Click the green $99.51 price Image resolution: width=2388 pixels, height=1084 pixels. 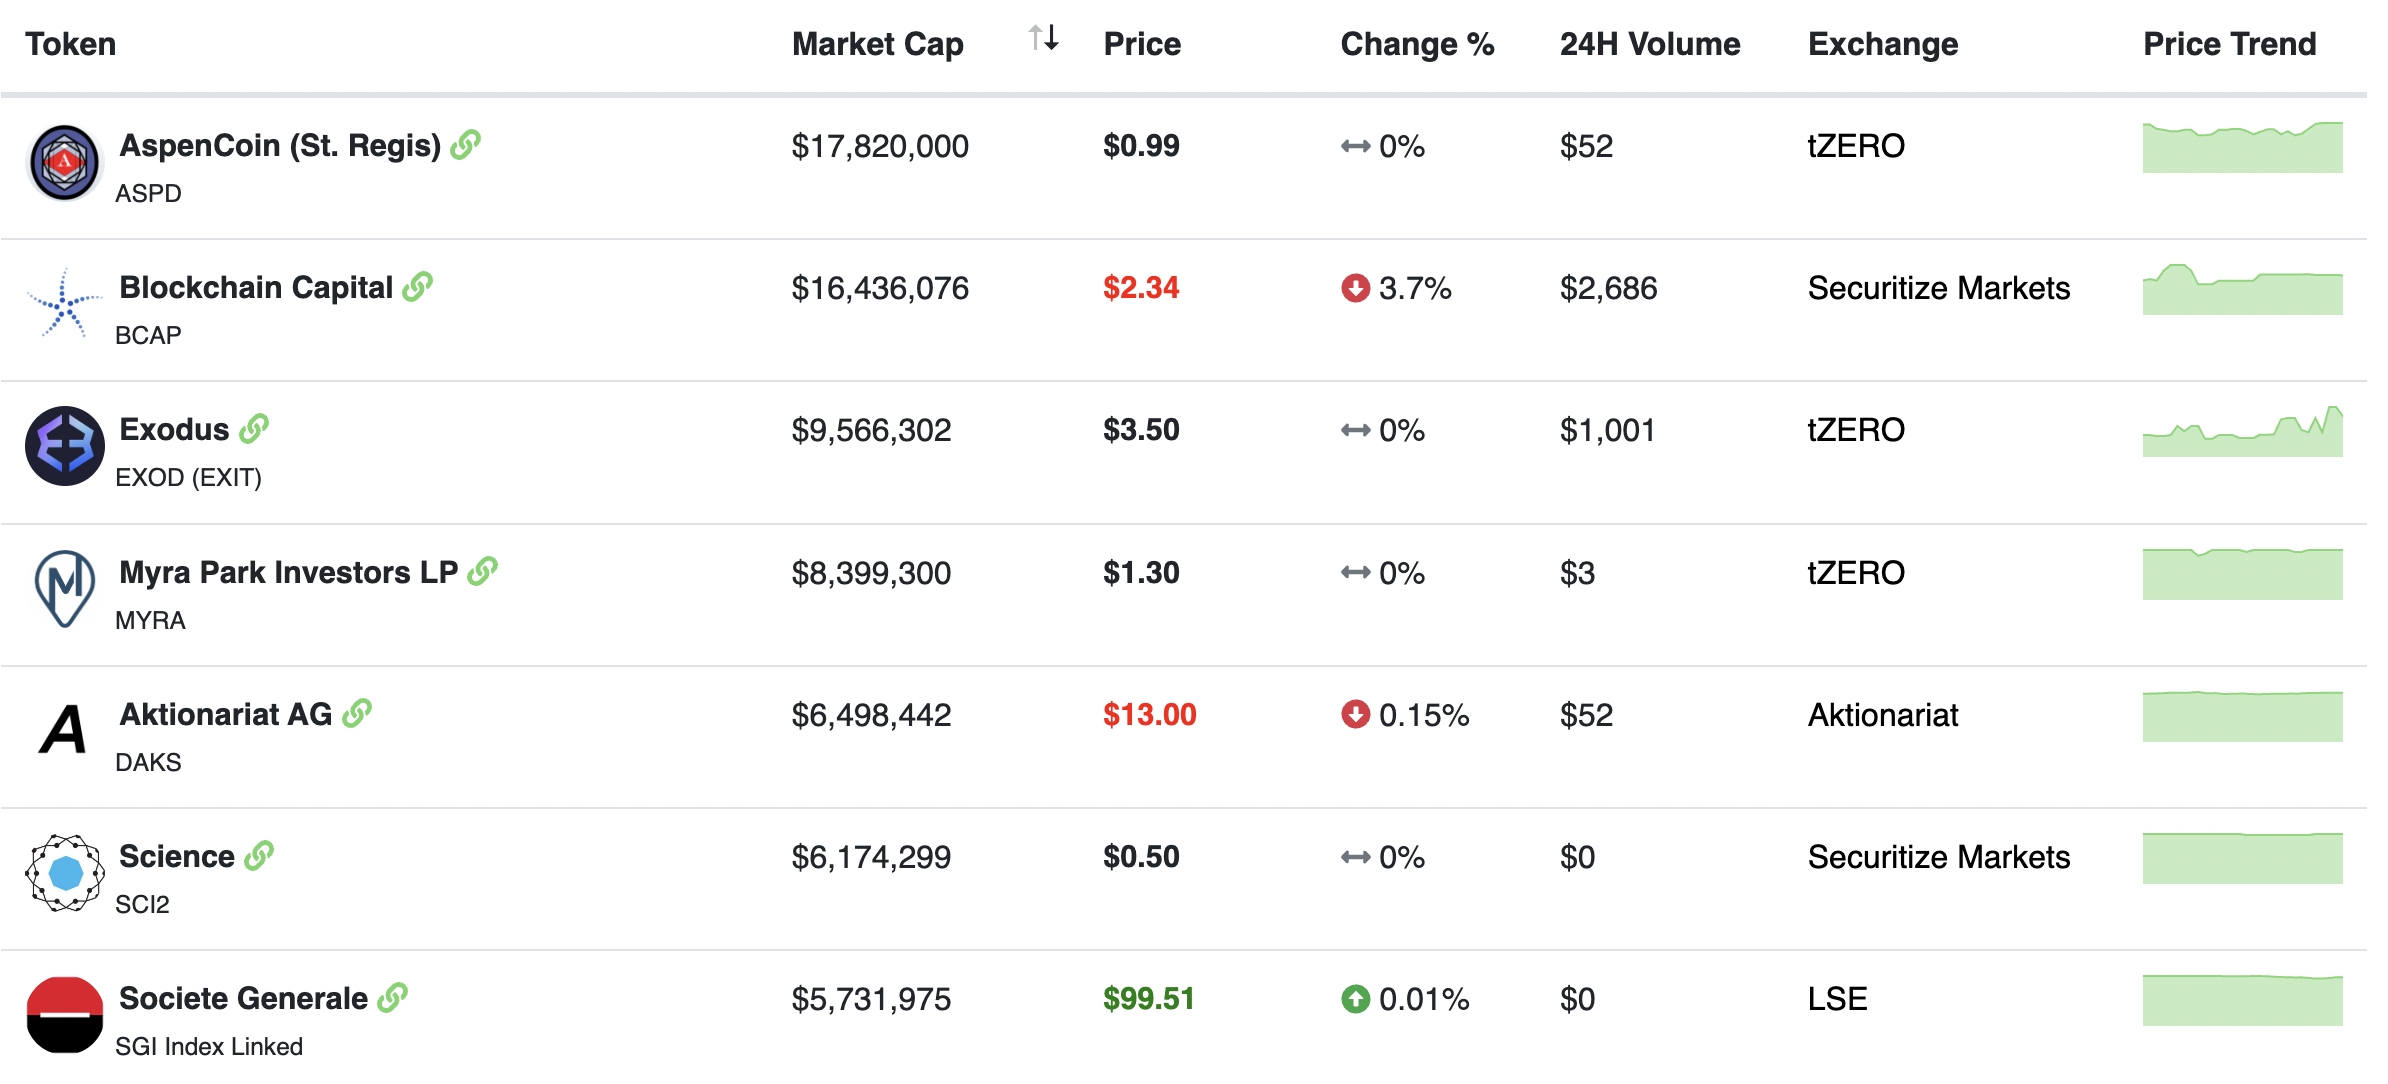point(1149,999)
